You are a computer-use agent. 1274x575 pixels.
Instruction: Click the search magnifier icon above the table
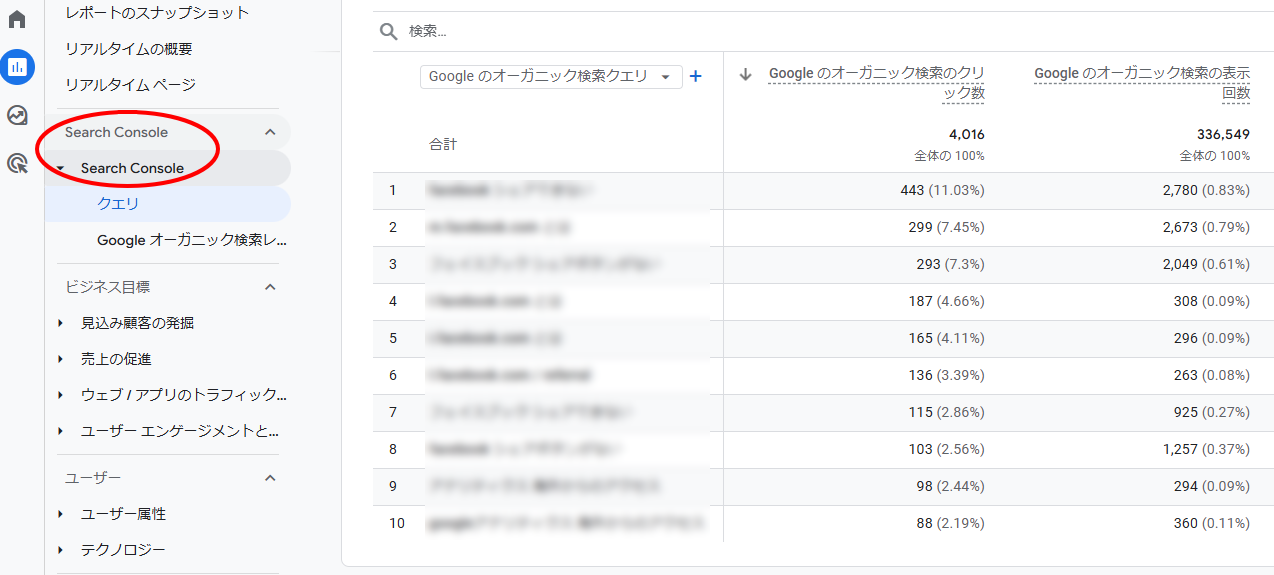[389, 31]
